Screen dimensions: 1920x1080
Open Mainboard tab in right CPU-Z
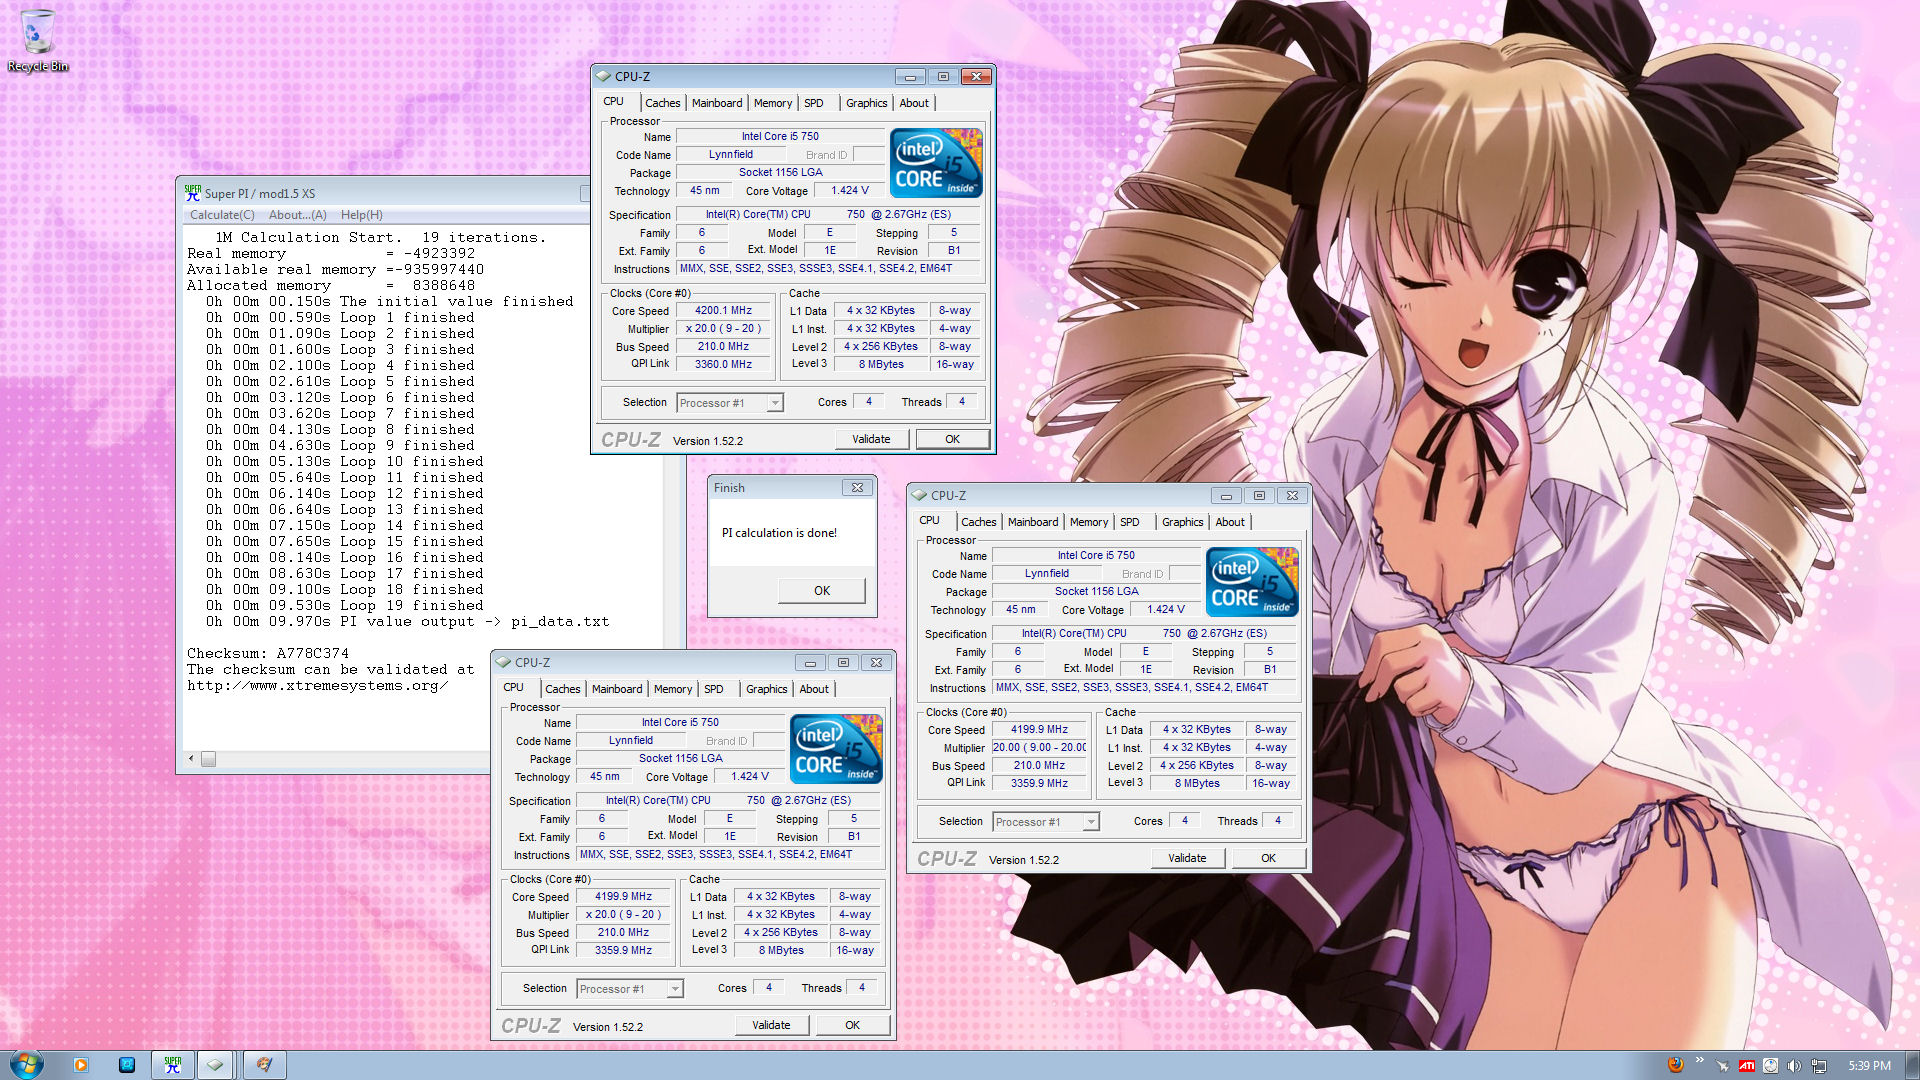tap(1033, 522)
